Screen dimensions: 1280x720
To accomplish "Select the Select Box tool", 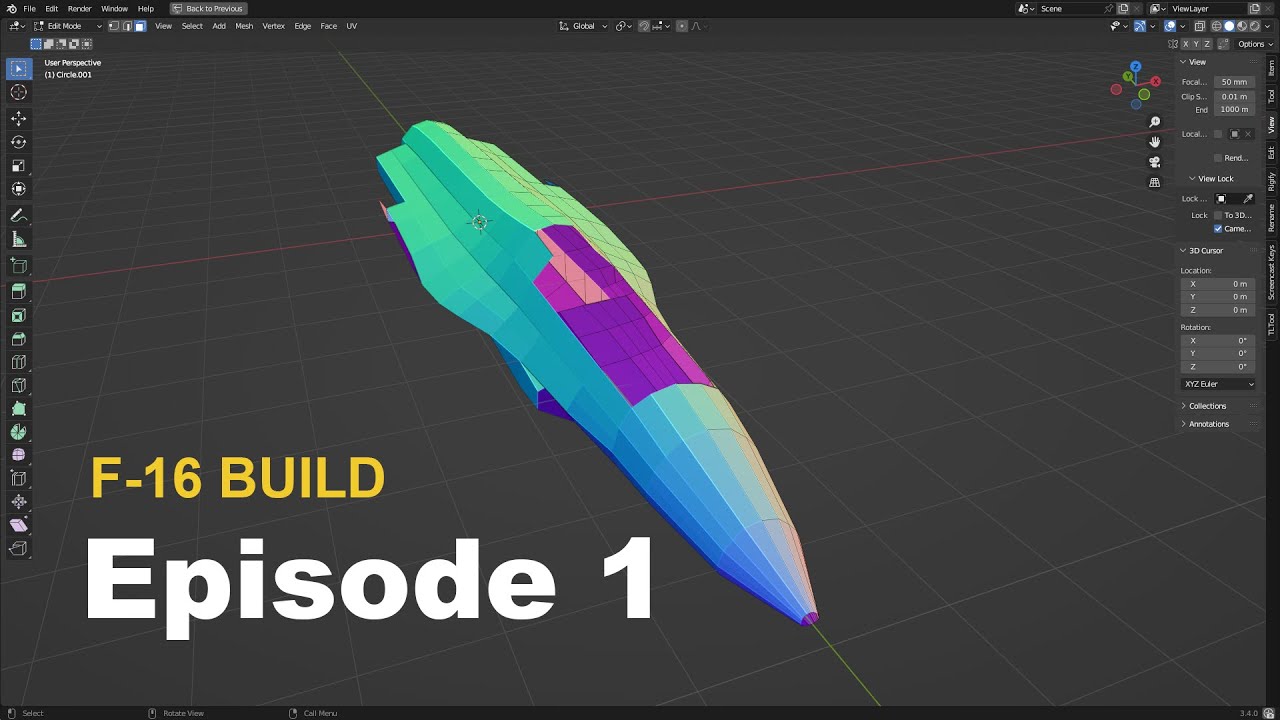I will click(x=18, y=69).
